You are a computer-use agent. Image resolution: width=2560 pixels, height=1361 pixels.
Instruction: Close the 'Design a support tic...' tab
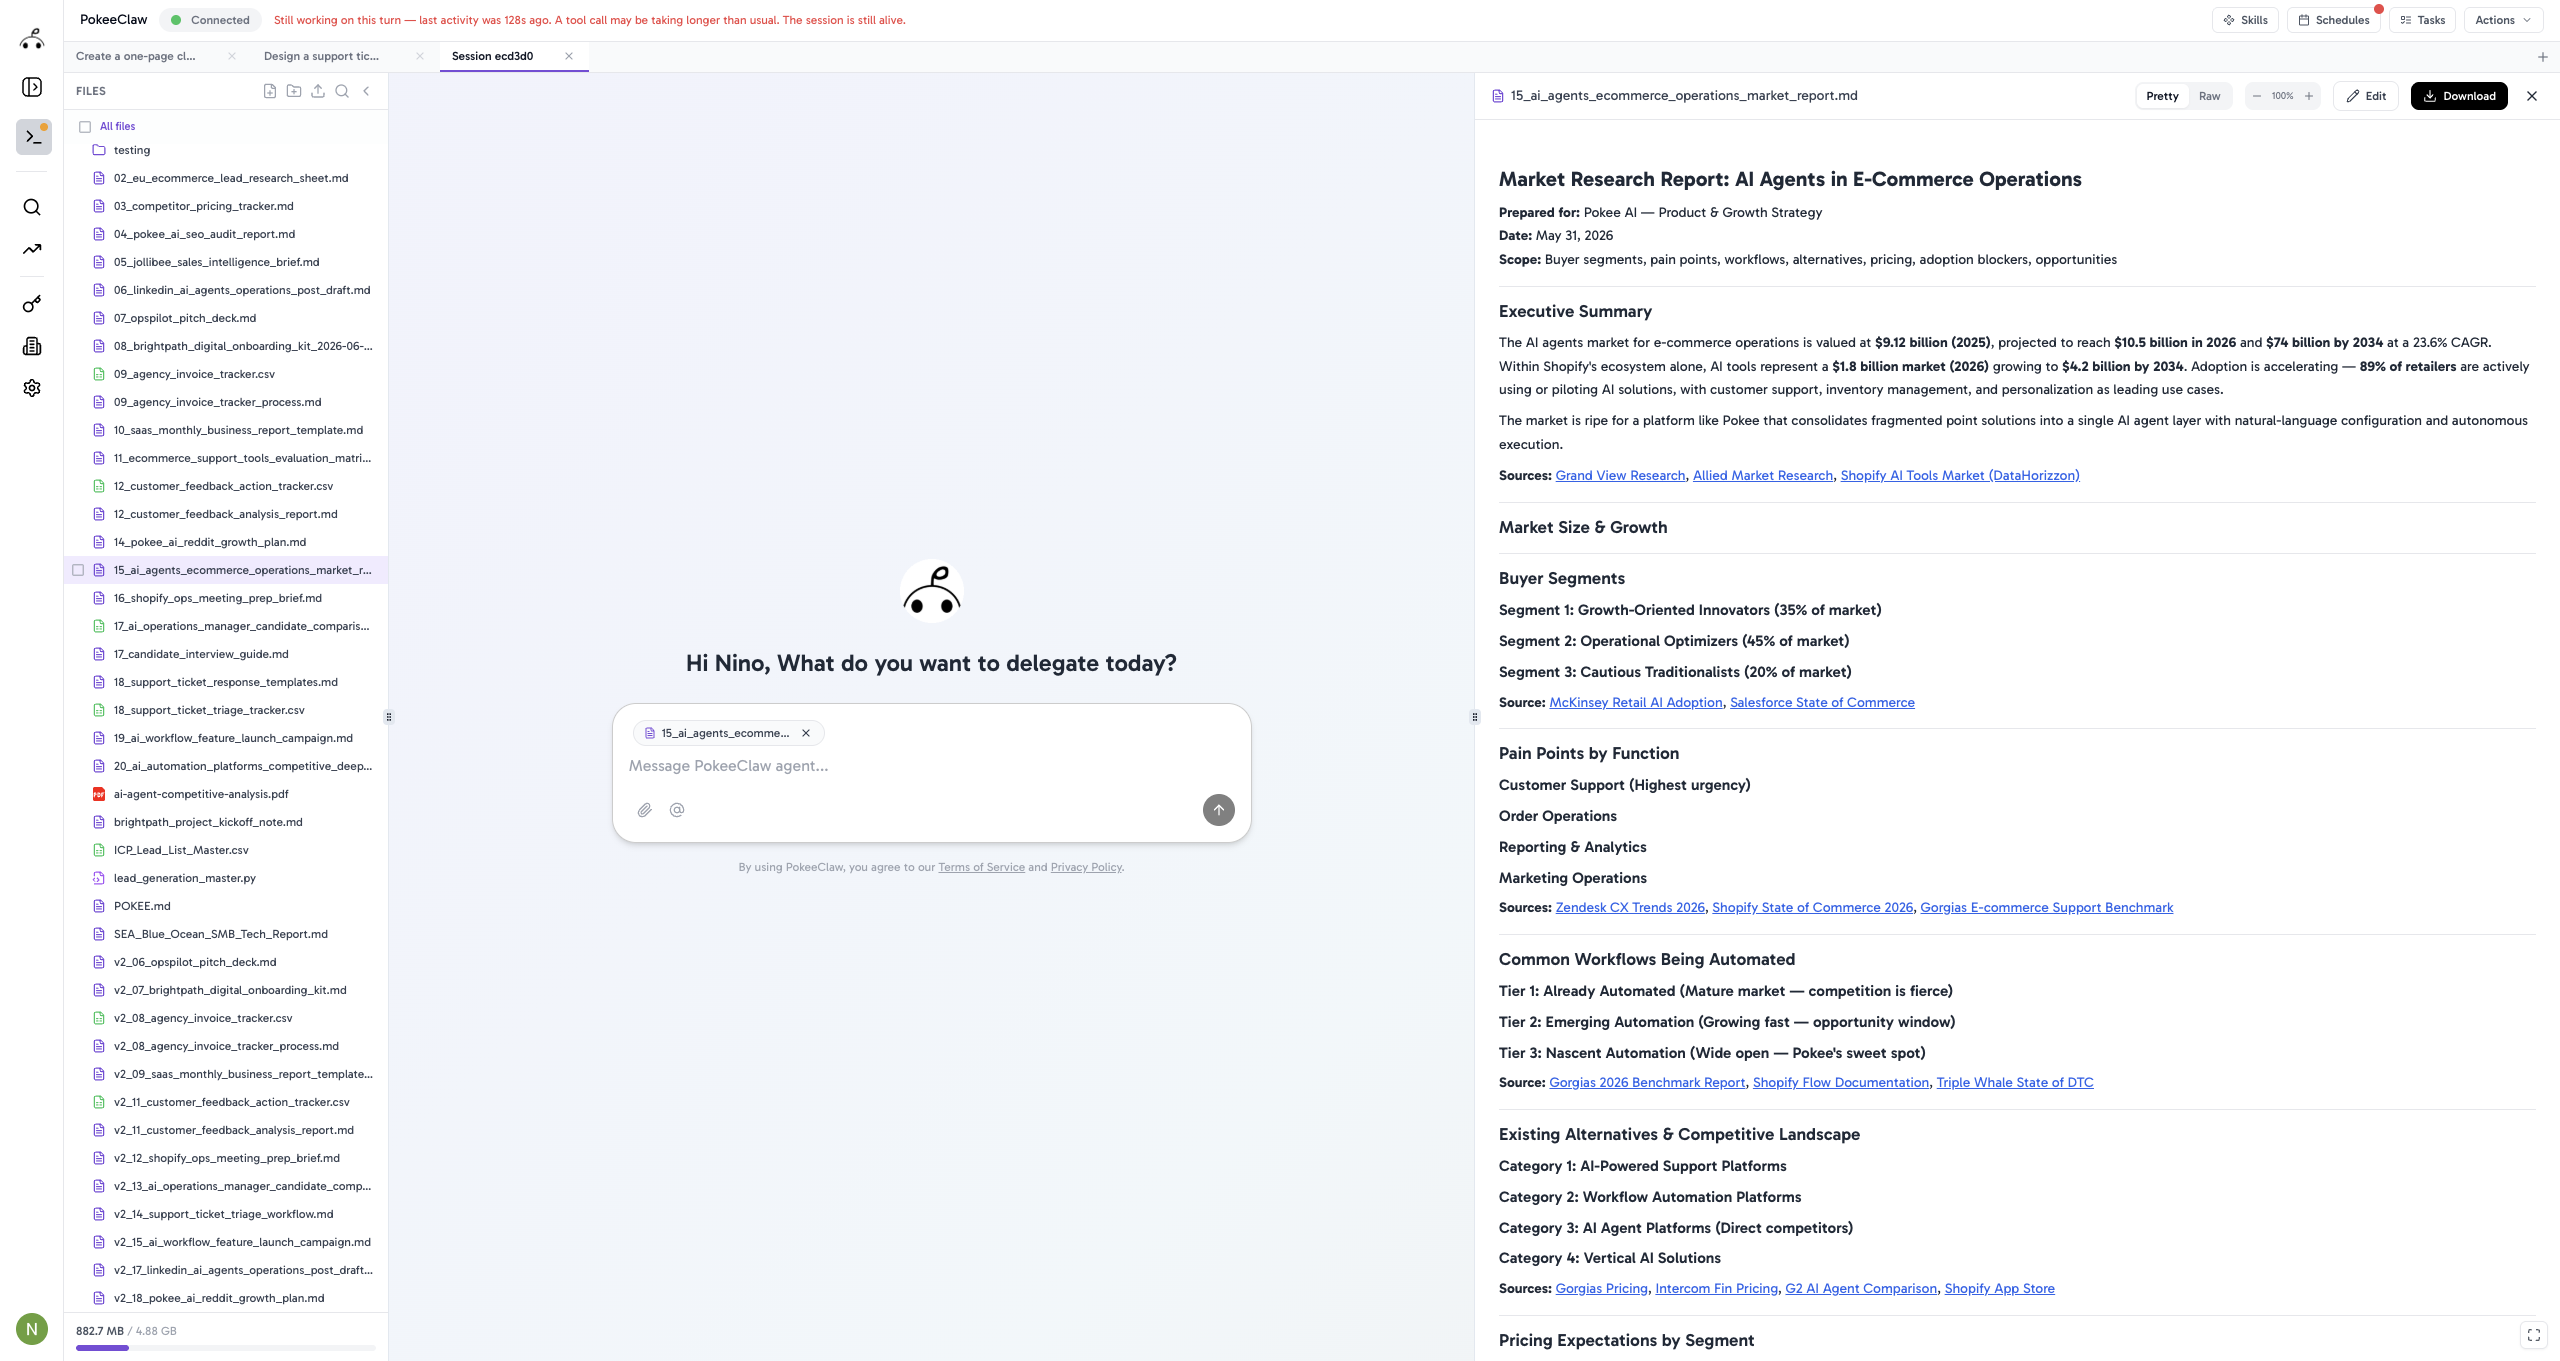420,56
